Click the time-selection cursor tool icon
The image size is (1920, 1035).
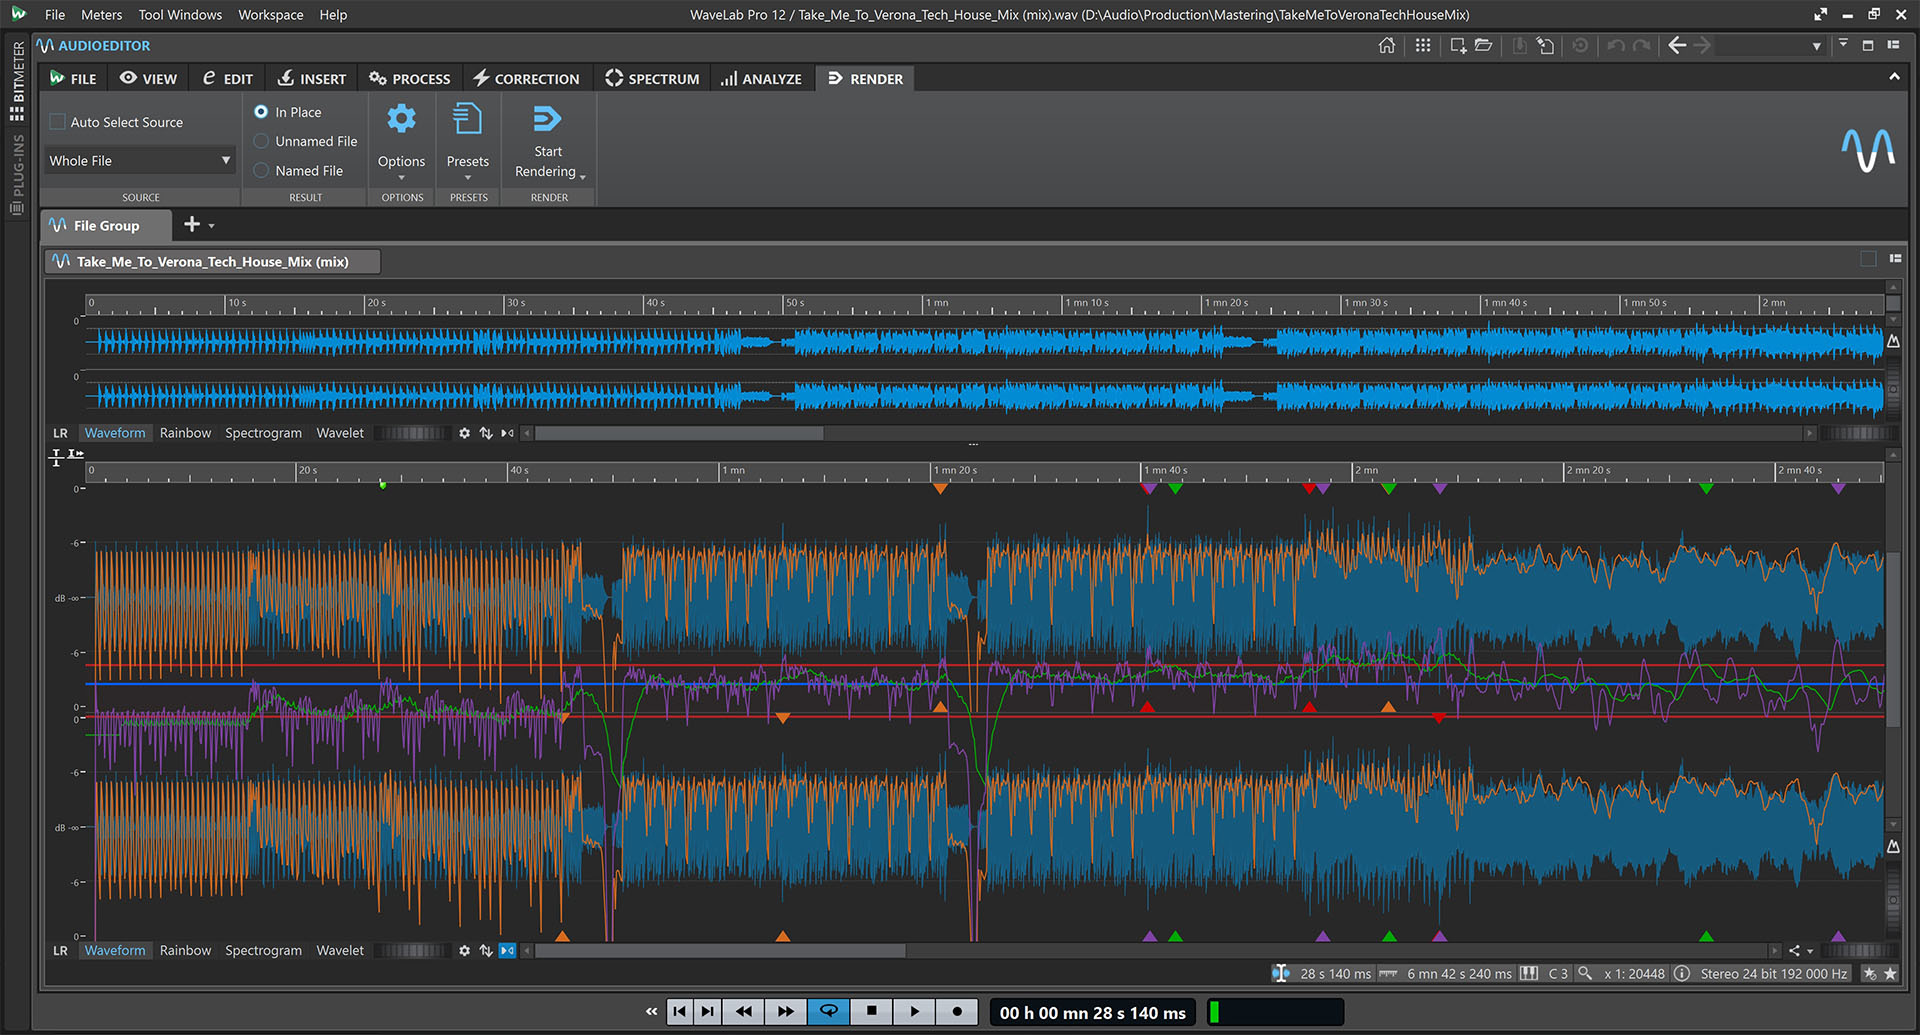[56, 457]
